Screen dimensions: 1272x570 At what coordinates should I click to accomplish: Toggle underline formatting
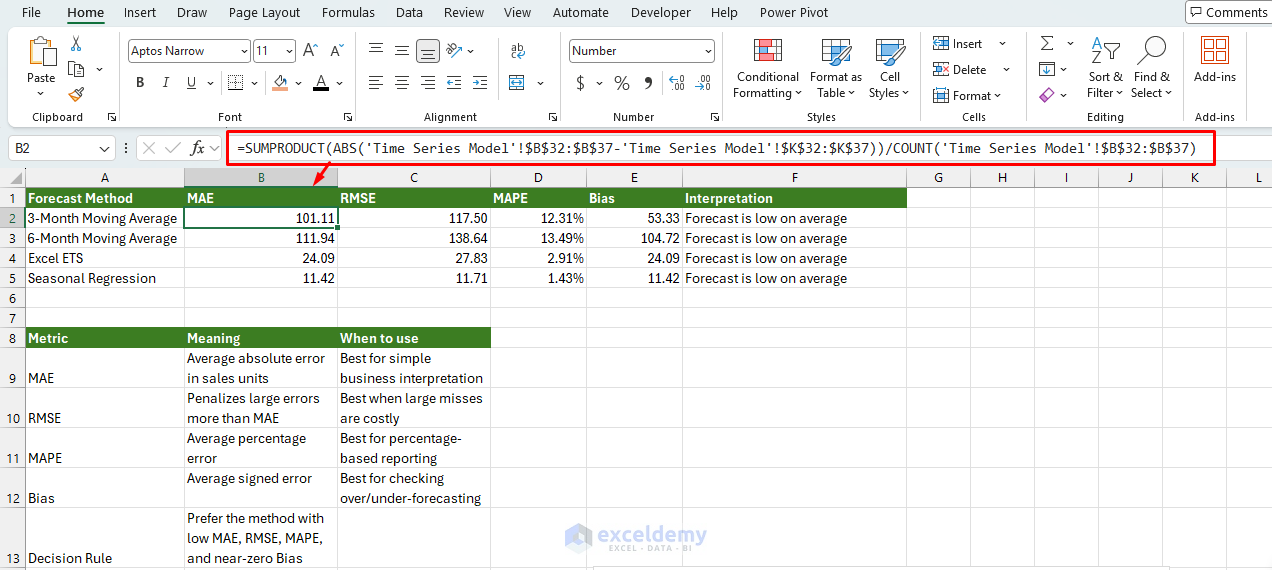pyautogui.click(x=192, y=83)
